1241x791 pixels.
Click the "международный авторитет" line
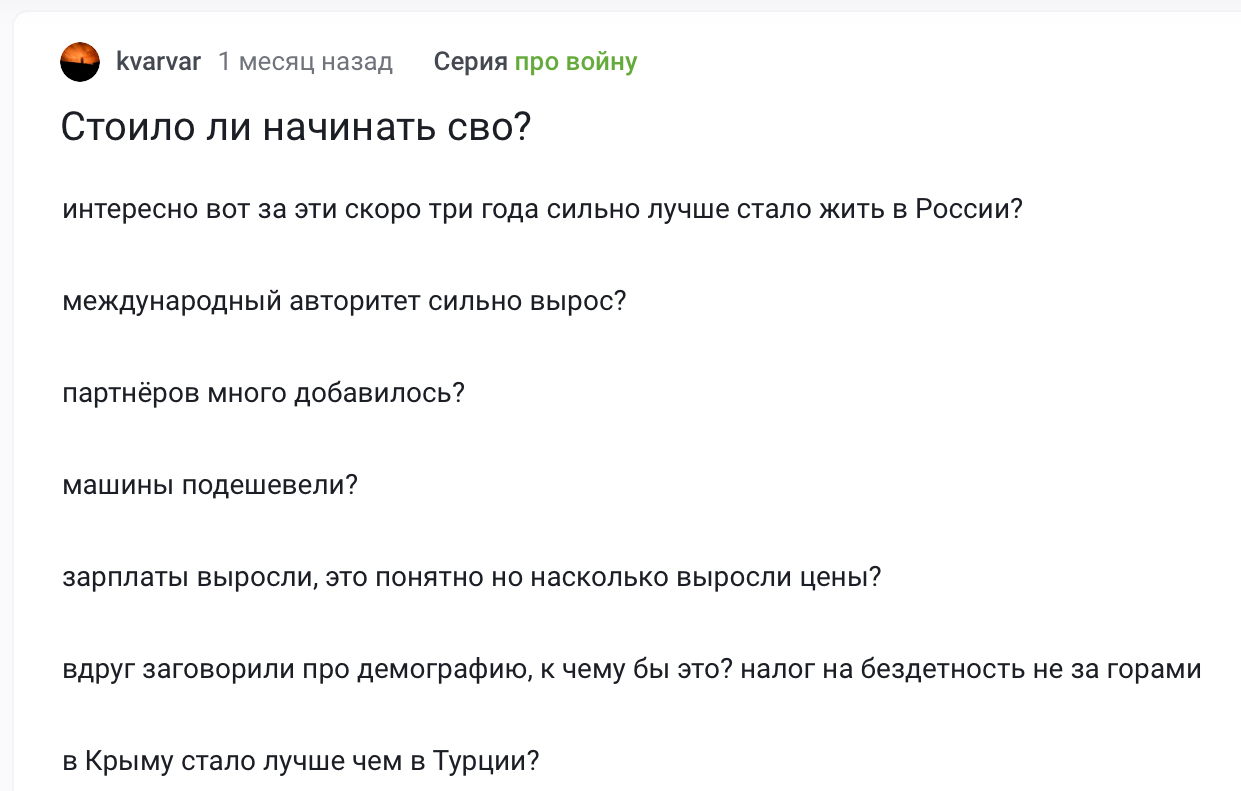343,301
